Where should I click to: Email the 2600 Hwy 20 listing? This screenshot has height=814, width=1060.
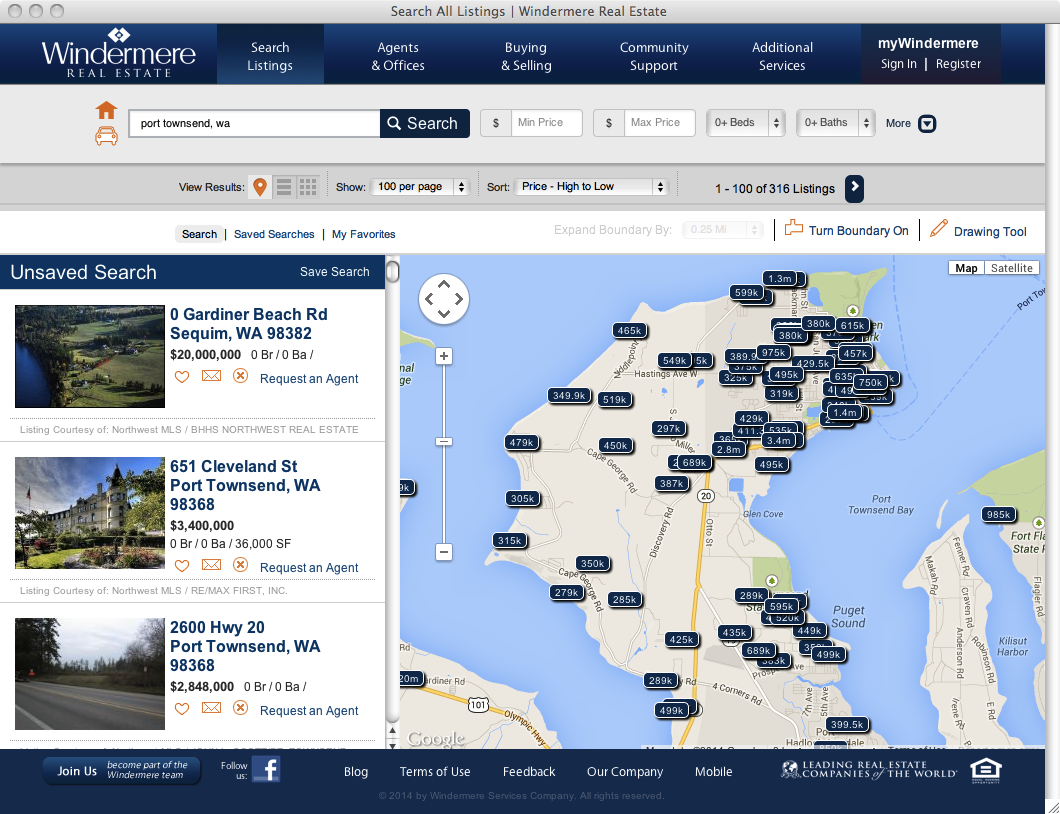click(212, 708)
